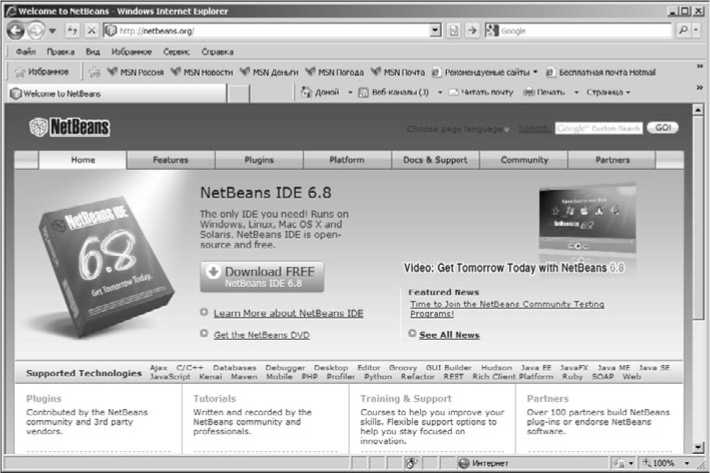Screen dimensions: 710x473
Task: Click the Go arrow beside address bar
Action: 473,30
